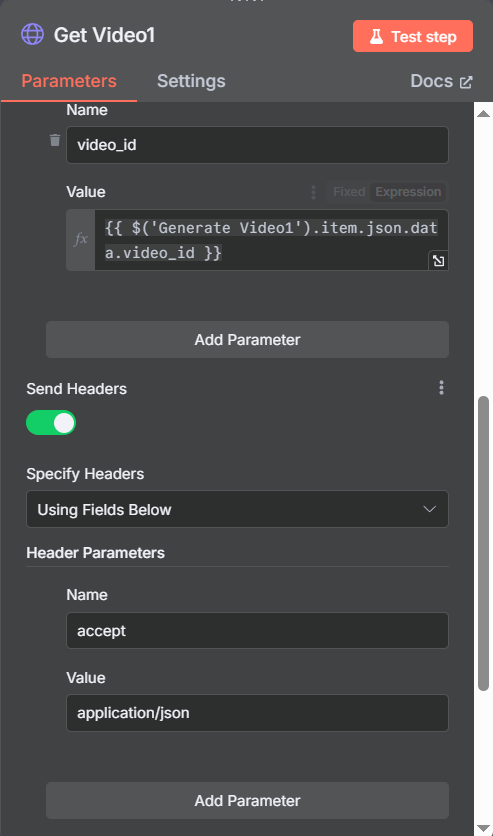Viewport: 493px width, 836px height.
Task: Add a query parameter below video_id
Action: (247, 340)
